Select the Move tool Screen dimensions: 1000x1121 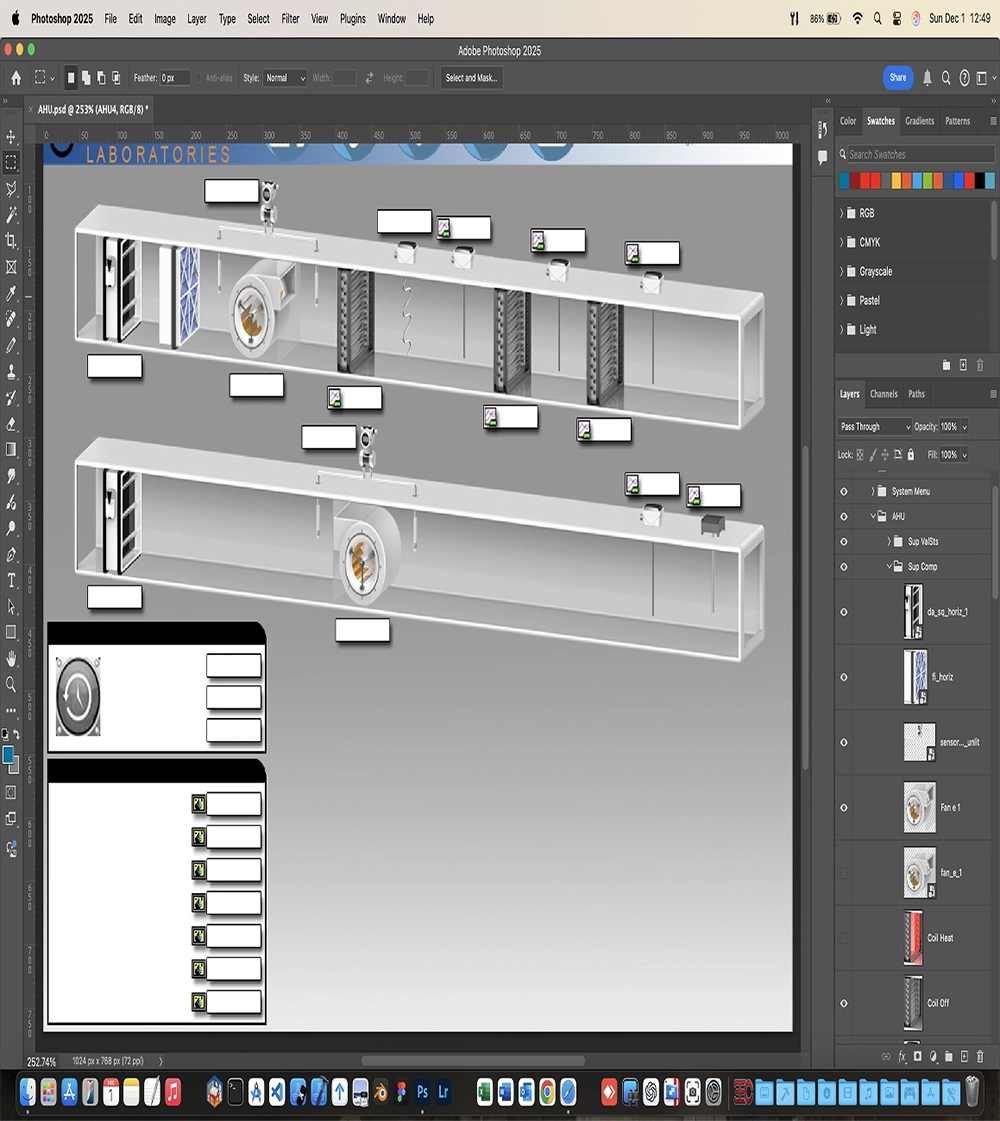11,137
